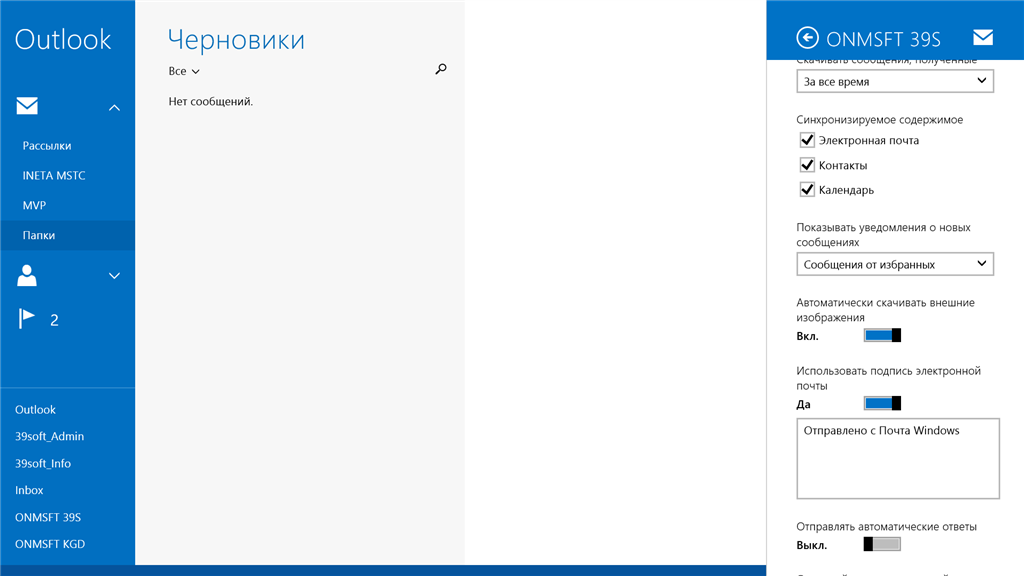Enable automatic replies toggle
Screen dimensions: 1024x576
(882, 545)
